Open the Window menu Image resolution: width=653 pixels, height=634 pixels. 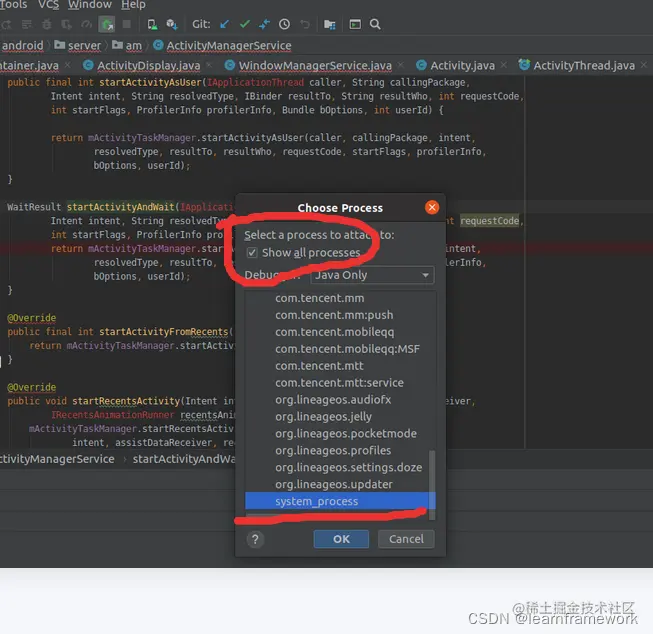coord(90,5)
